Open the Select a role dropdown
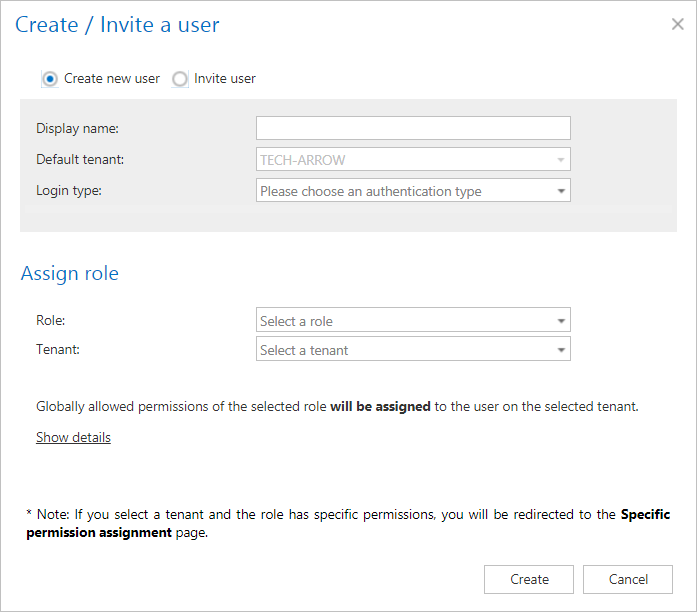Image resolution: width=697 pixels, height=612 pixels. [413, 321]
